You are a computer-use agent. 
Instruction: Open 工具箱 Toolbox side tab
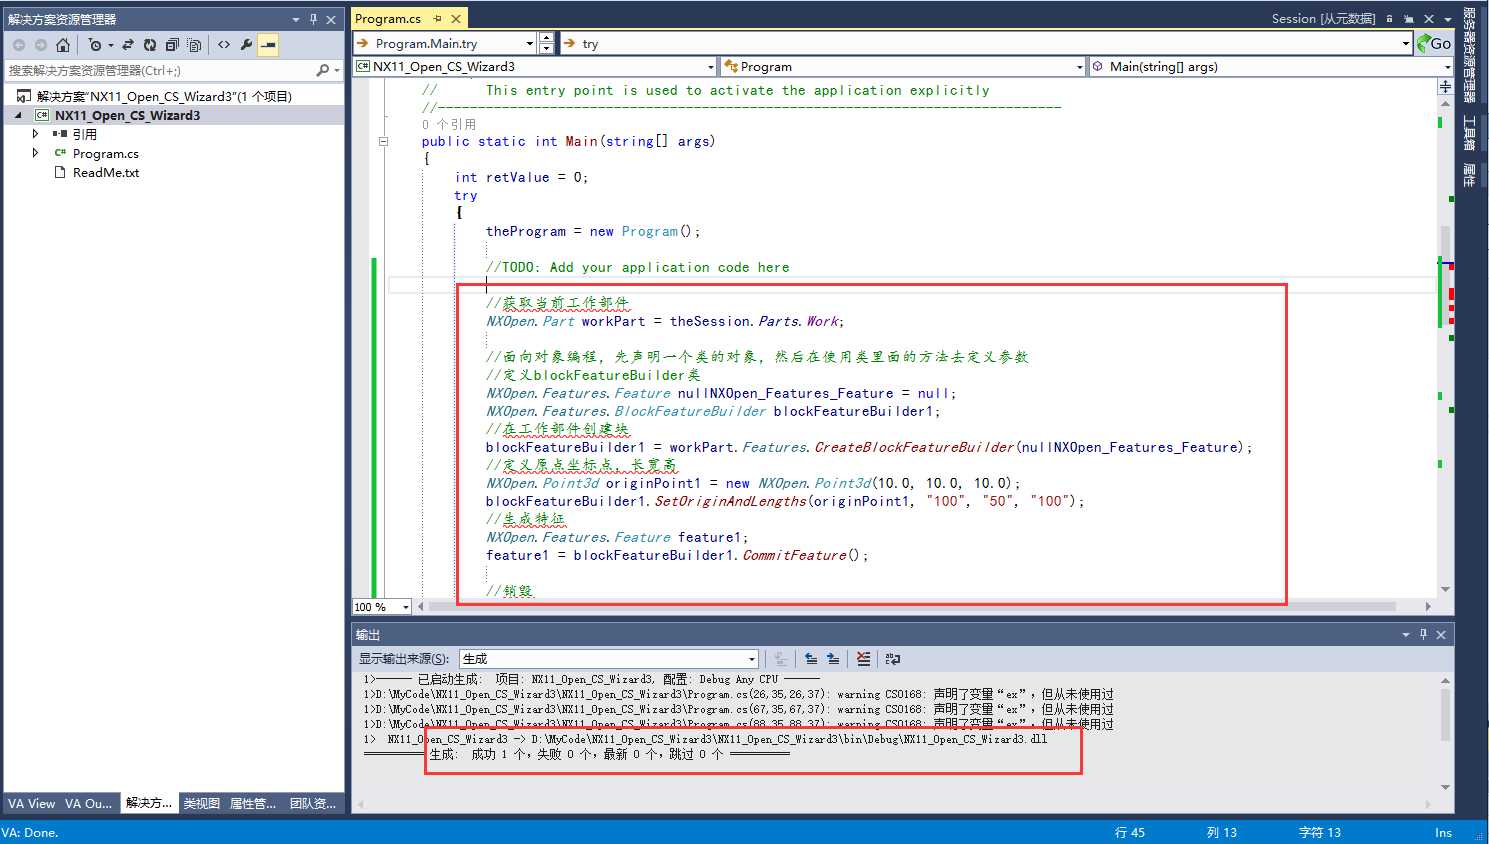pyautogui.click(x=1469, y=133)
